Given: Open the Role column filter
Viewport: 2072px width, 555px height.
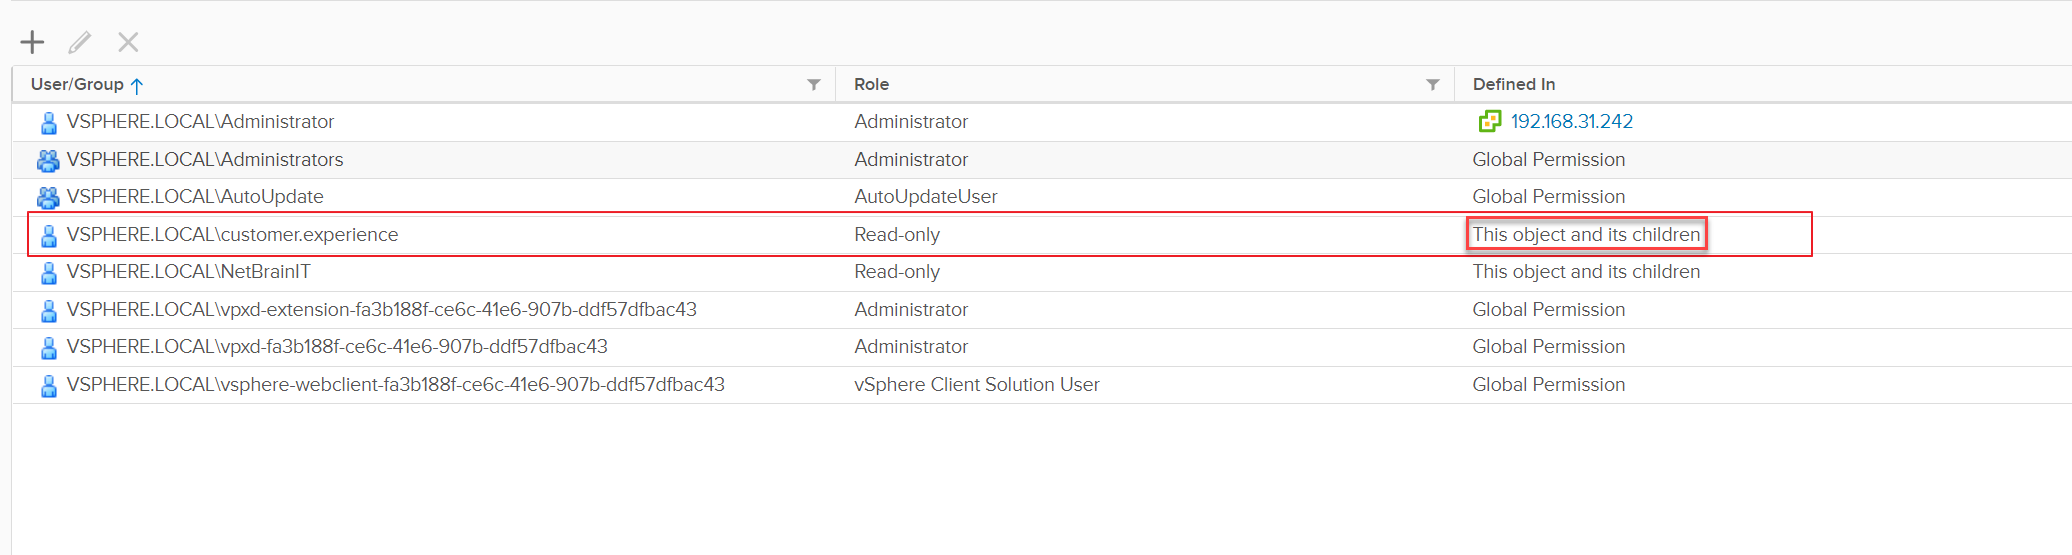Looking at the screenshot, I should tap(1432, 85).
